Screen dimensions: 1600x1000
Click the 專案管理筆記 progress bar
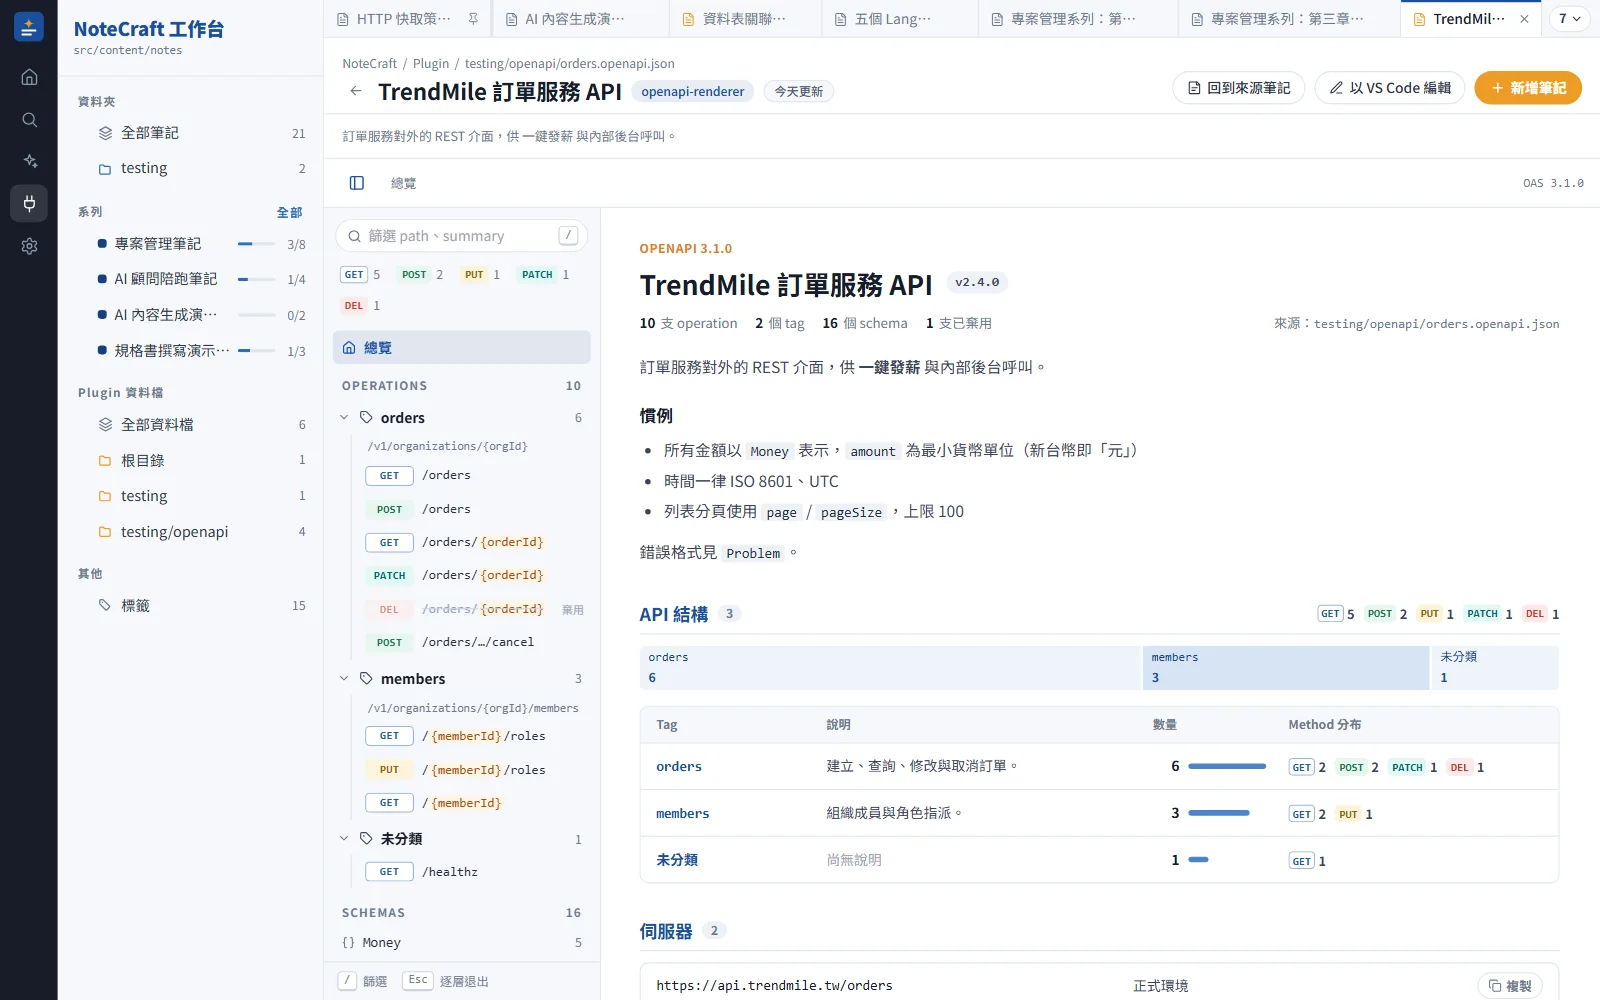[257, 244]
